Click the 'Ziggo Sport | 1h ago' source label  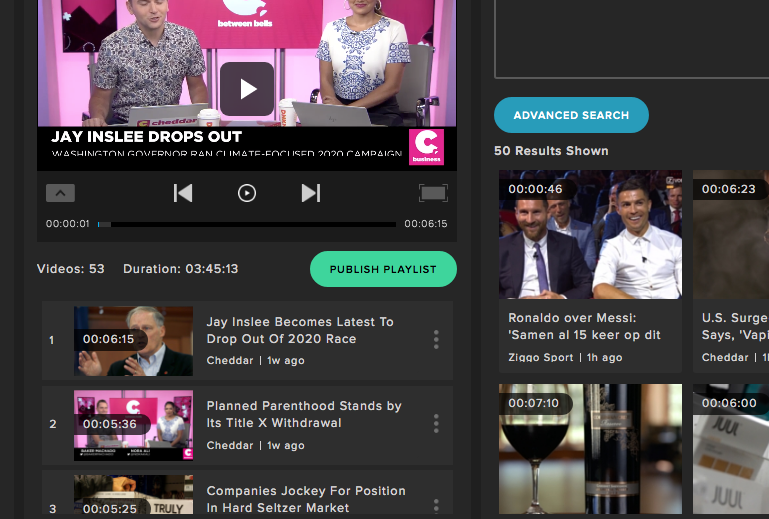[565, 358]
